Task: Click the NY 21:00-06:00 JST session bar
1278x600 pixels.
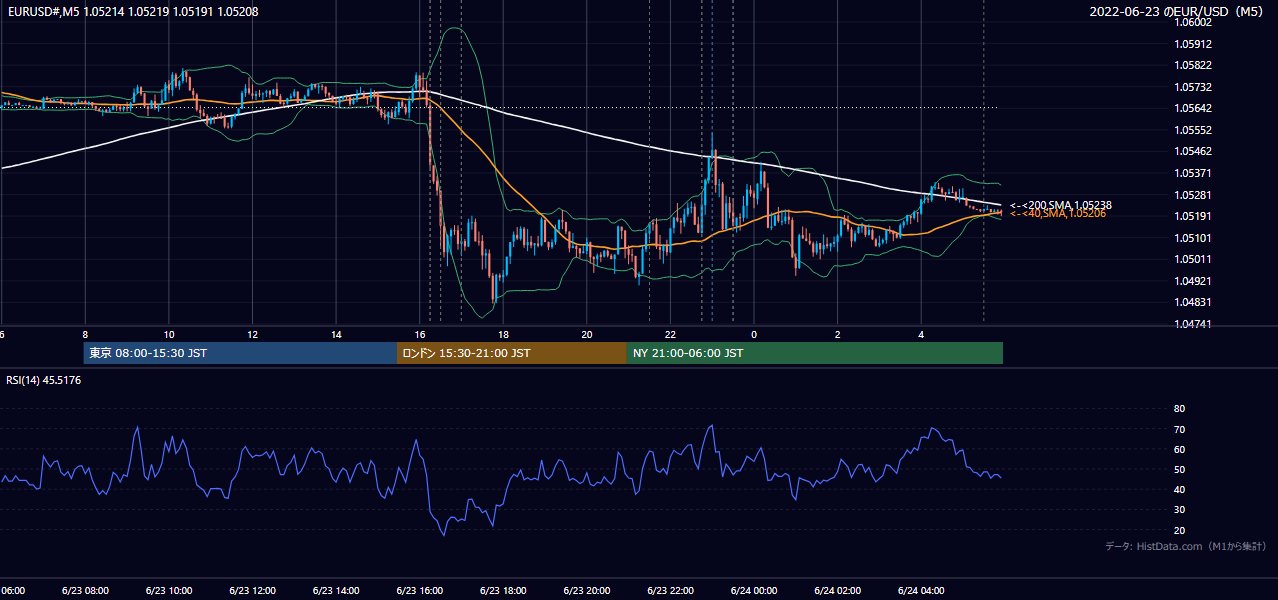Action: 815,353
